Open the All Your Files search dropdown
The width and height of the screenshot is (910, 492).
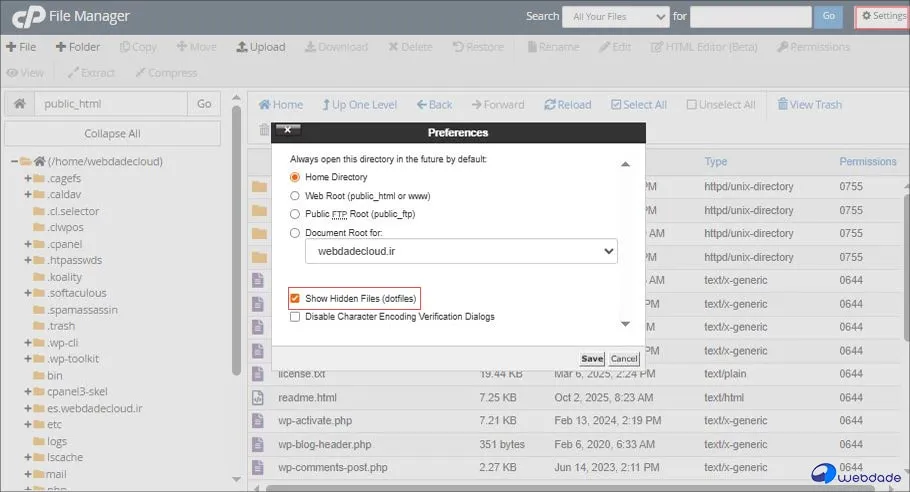pyautogui.click(x=615, y=17)
